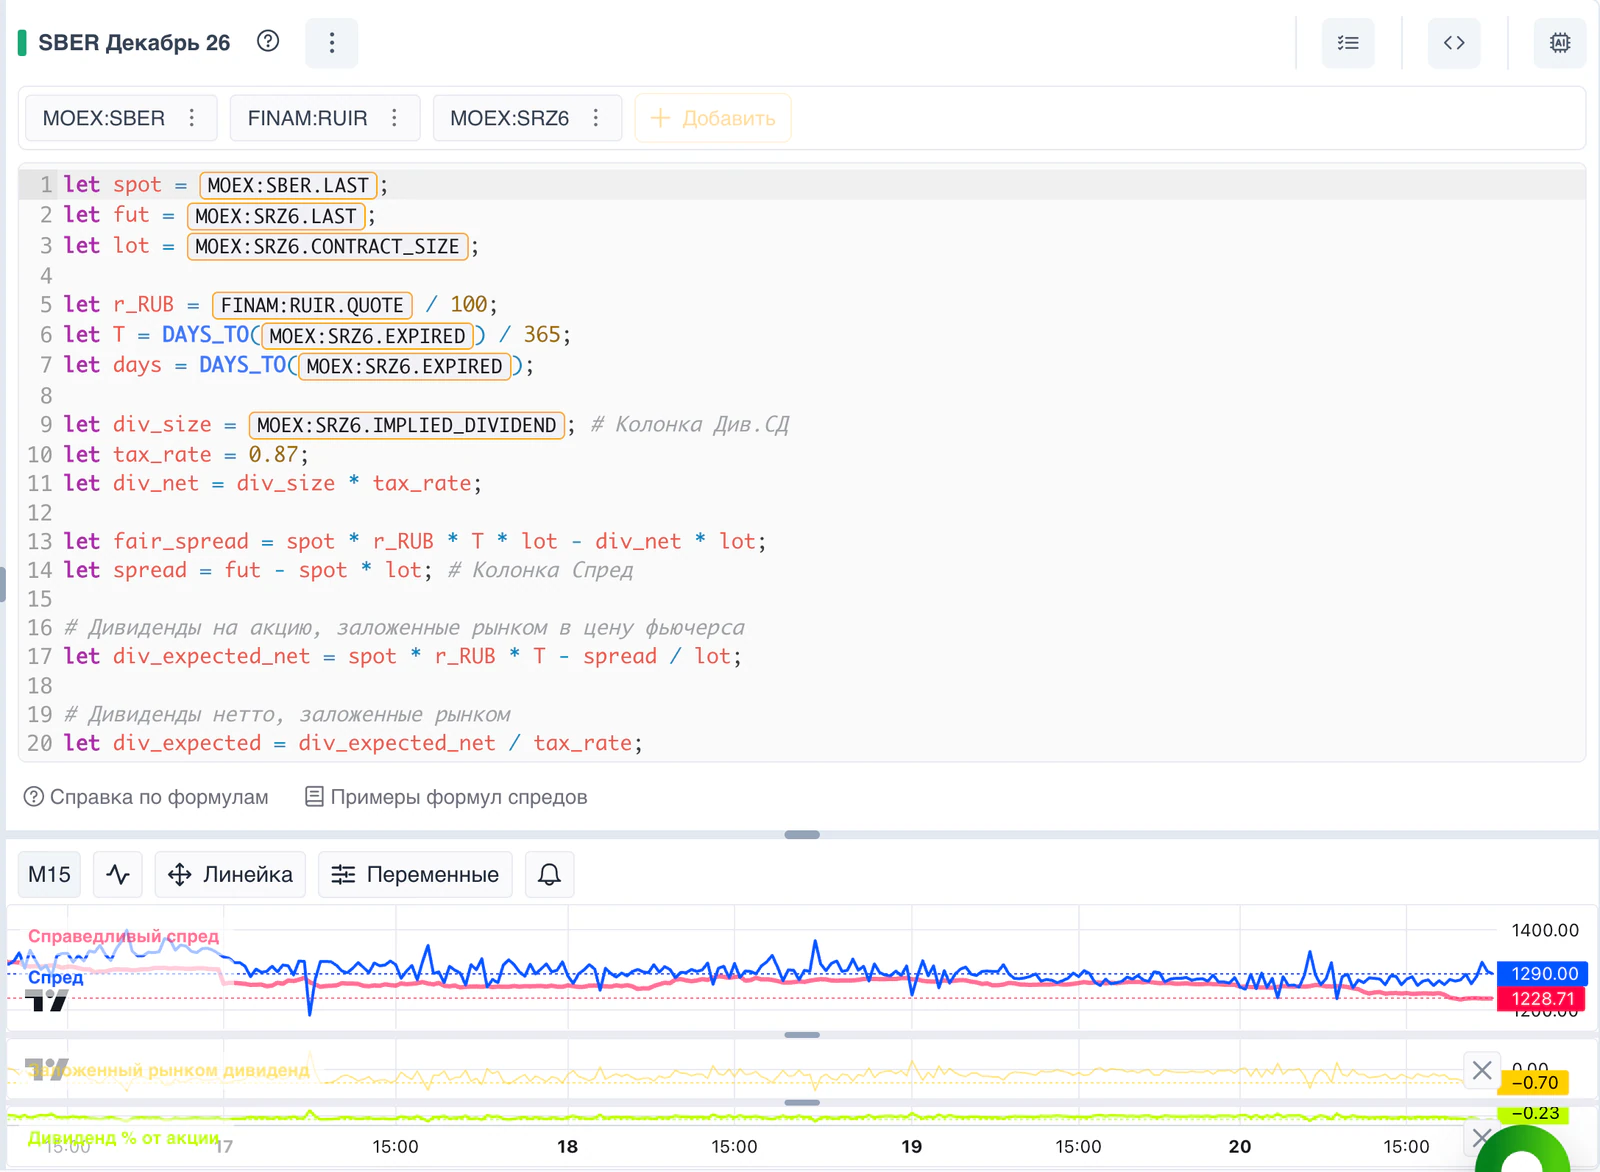Click the blue 1290.00 price label
The height and width of the screenshot is (1172, 1600).
click(1542, 973)
